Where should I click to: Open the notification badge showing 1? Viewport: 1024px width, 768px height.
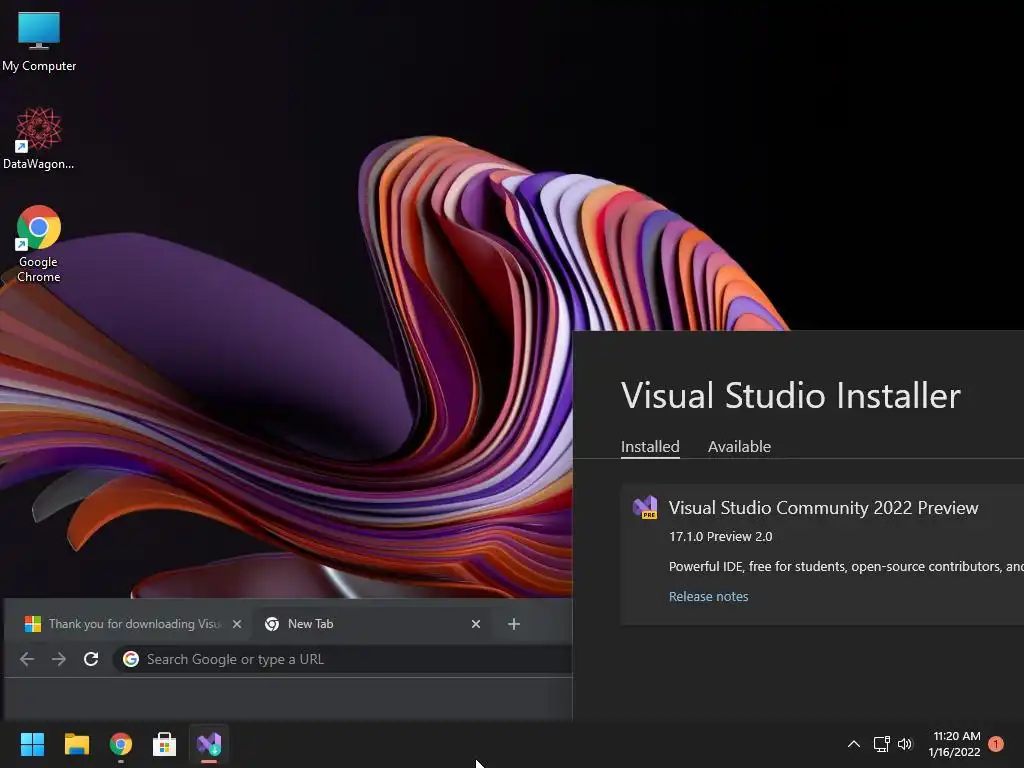pyautogui.click(x=996, y=744)
